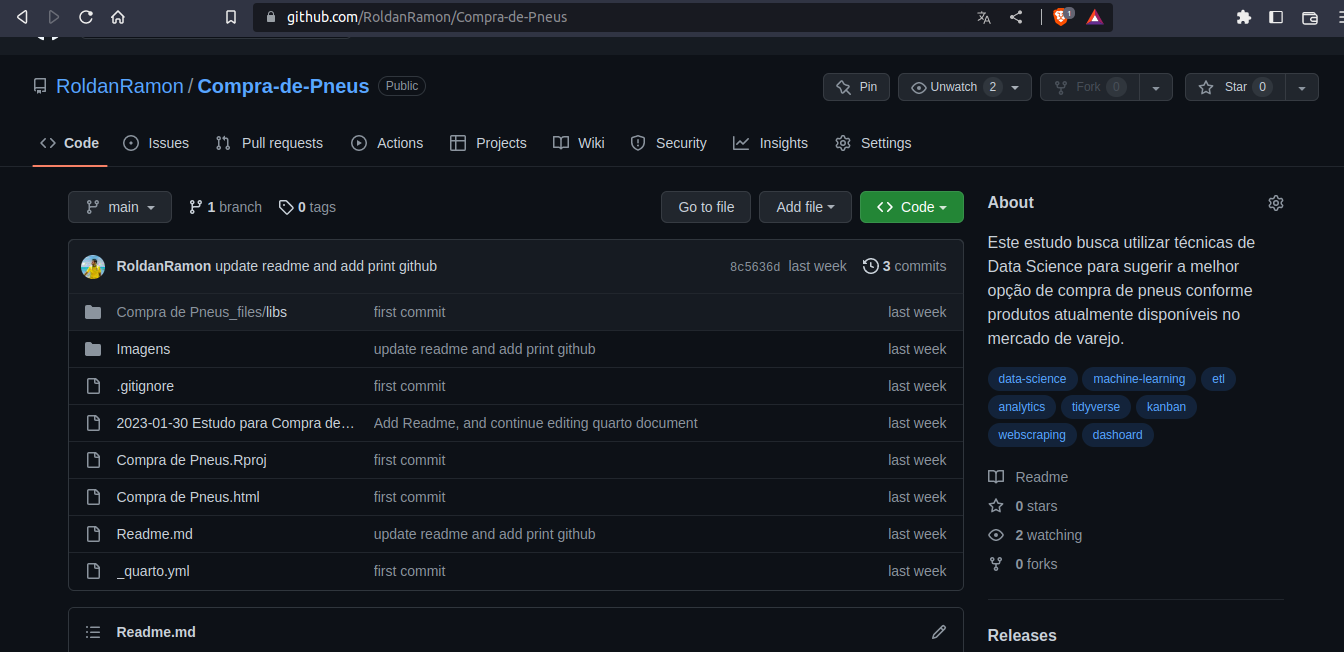Open the Add file dropdown
This screenshot has height=652, width=1344.
pos(805,207)
